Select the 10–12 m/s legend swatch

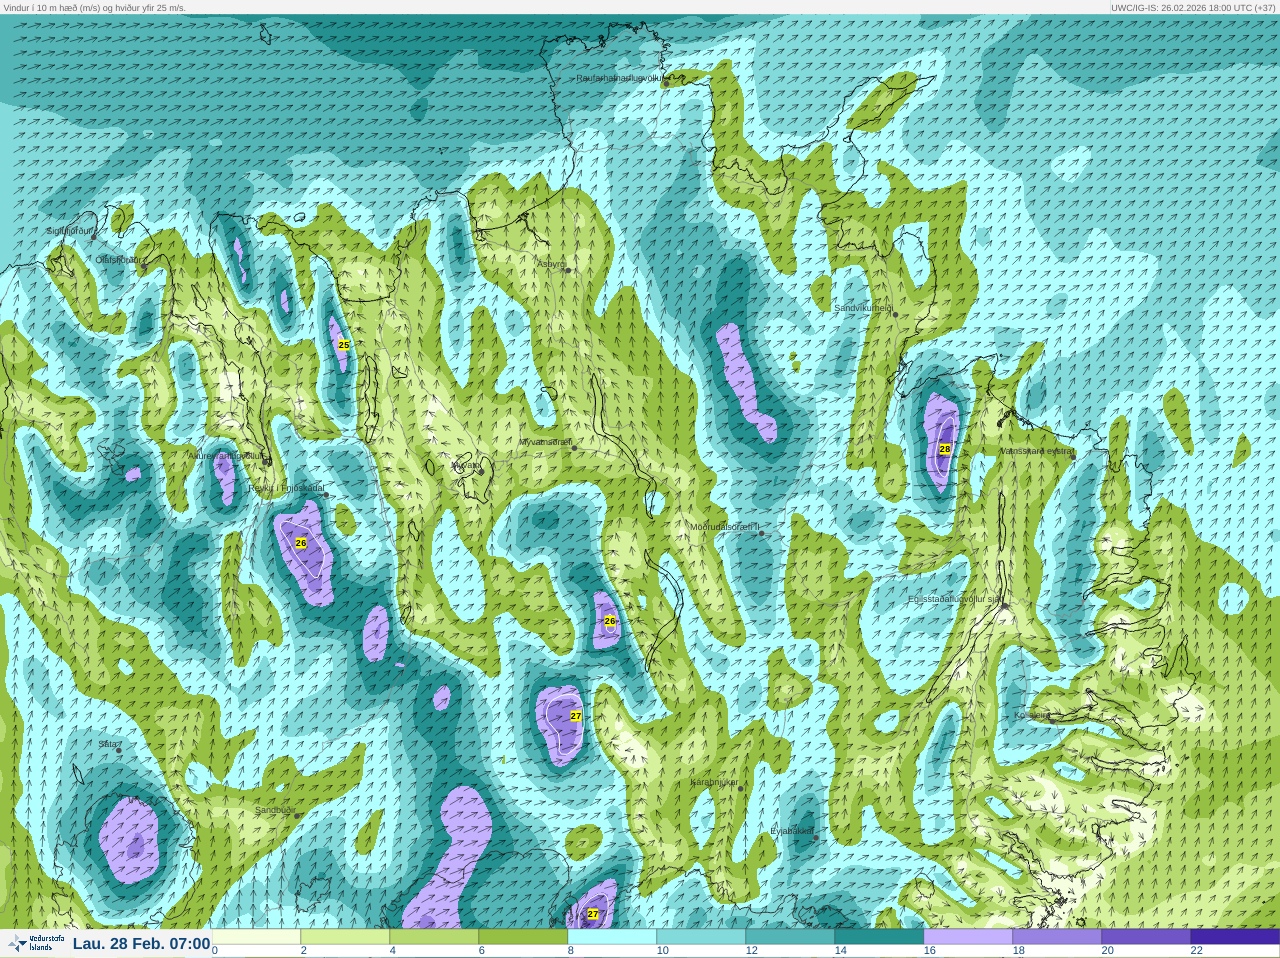coord(701,937)
